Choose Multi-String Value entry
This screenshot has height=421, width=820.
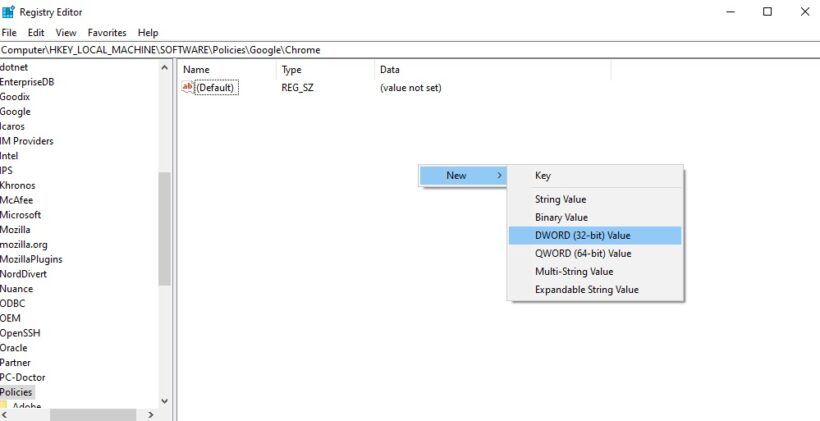574,271
